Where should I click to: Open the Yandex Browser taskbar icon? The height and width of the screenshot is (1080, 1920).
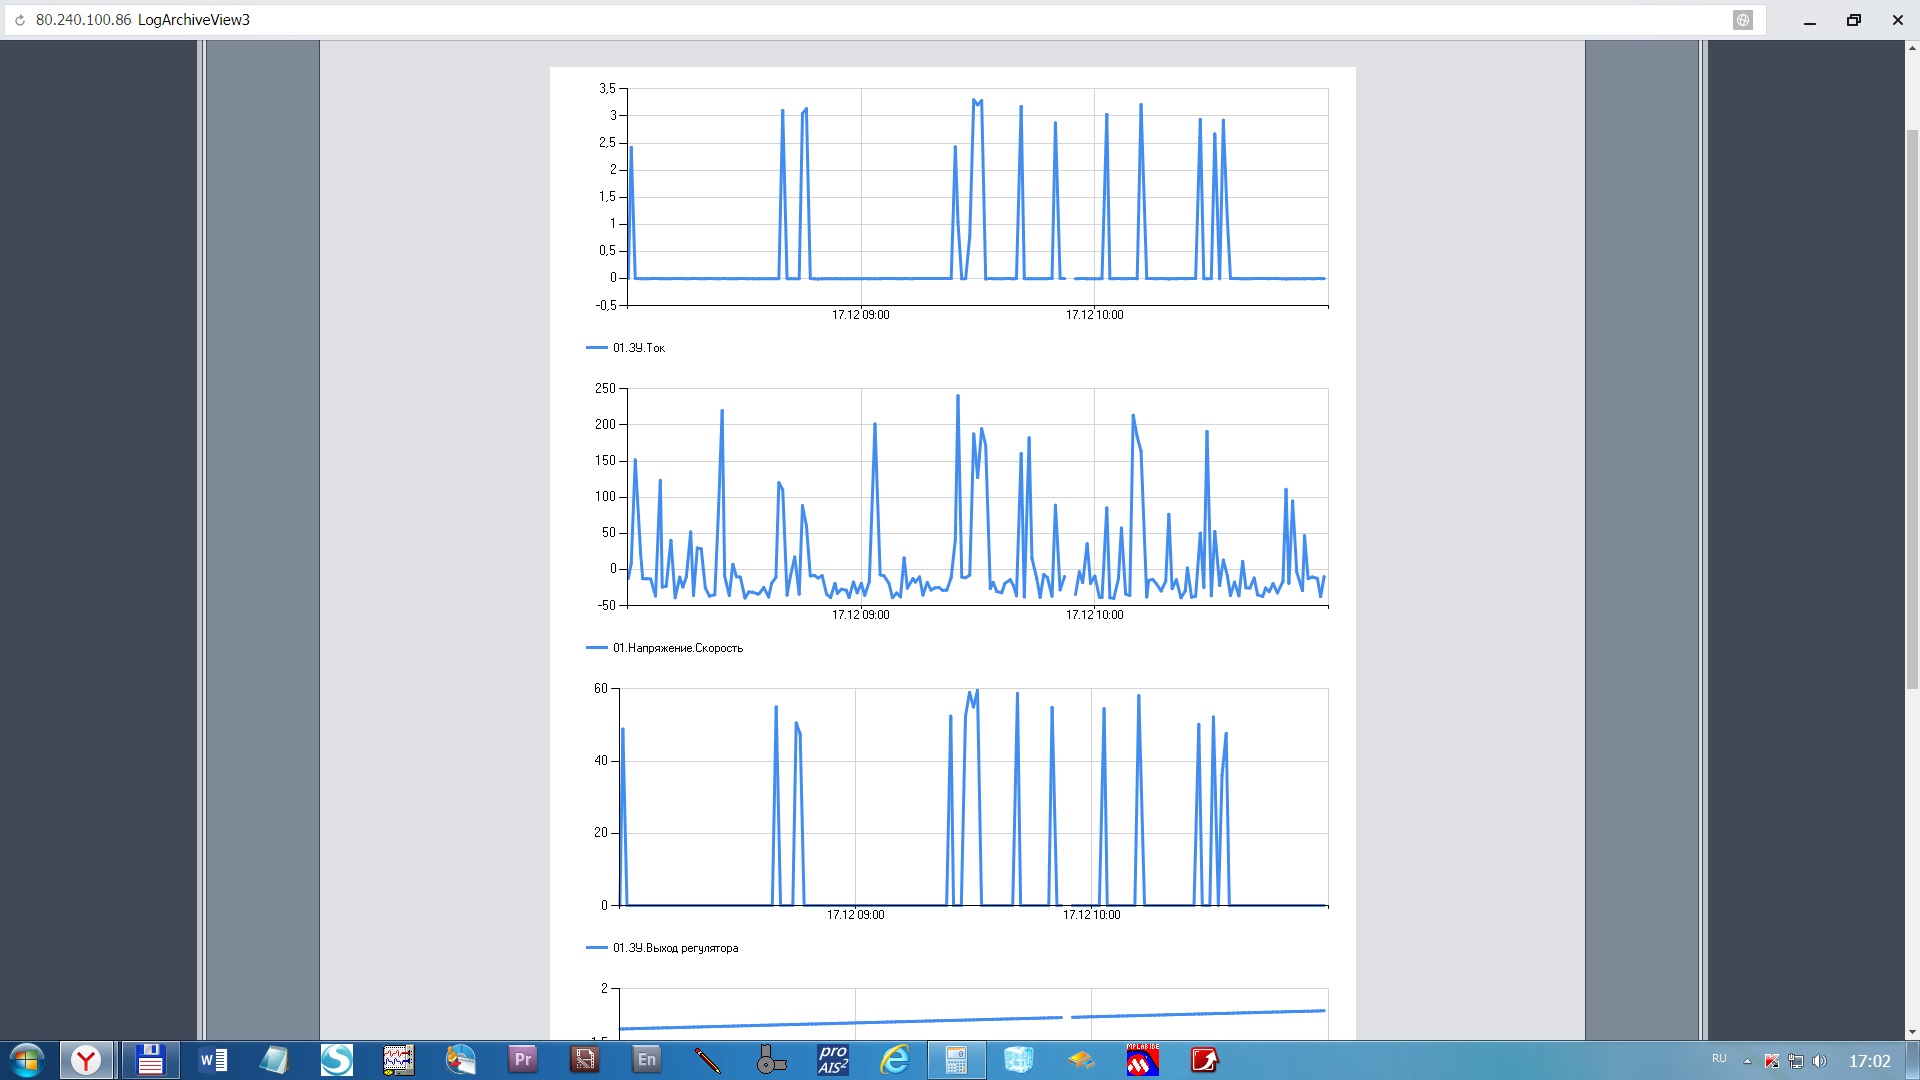[x=87, y=1060]
